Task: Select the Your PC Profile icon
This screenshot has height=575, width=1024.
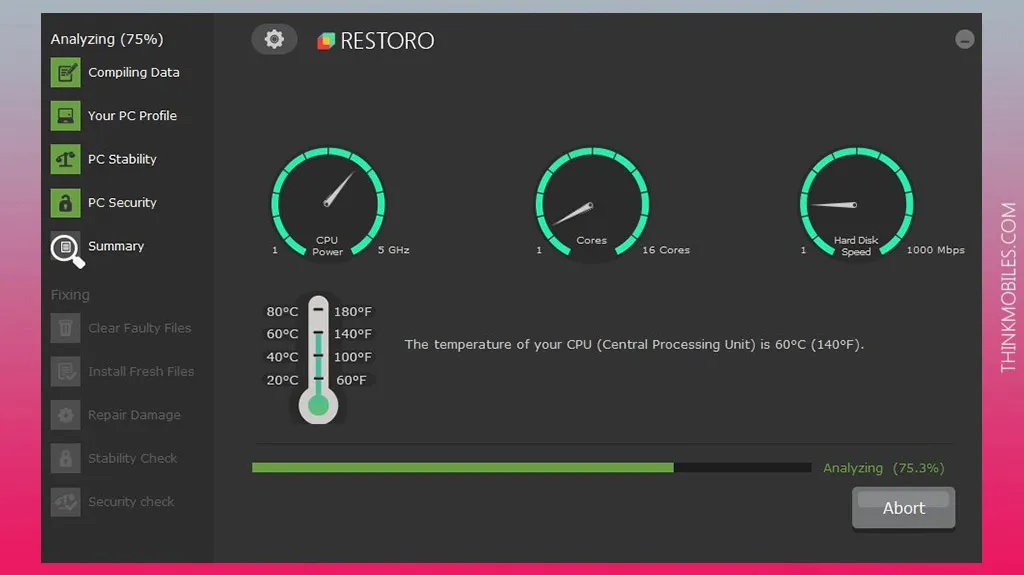Action: [65, 116]
